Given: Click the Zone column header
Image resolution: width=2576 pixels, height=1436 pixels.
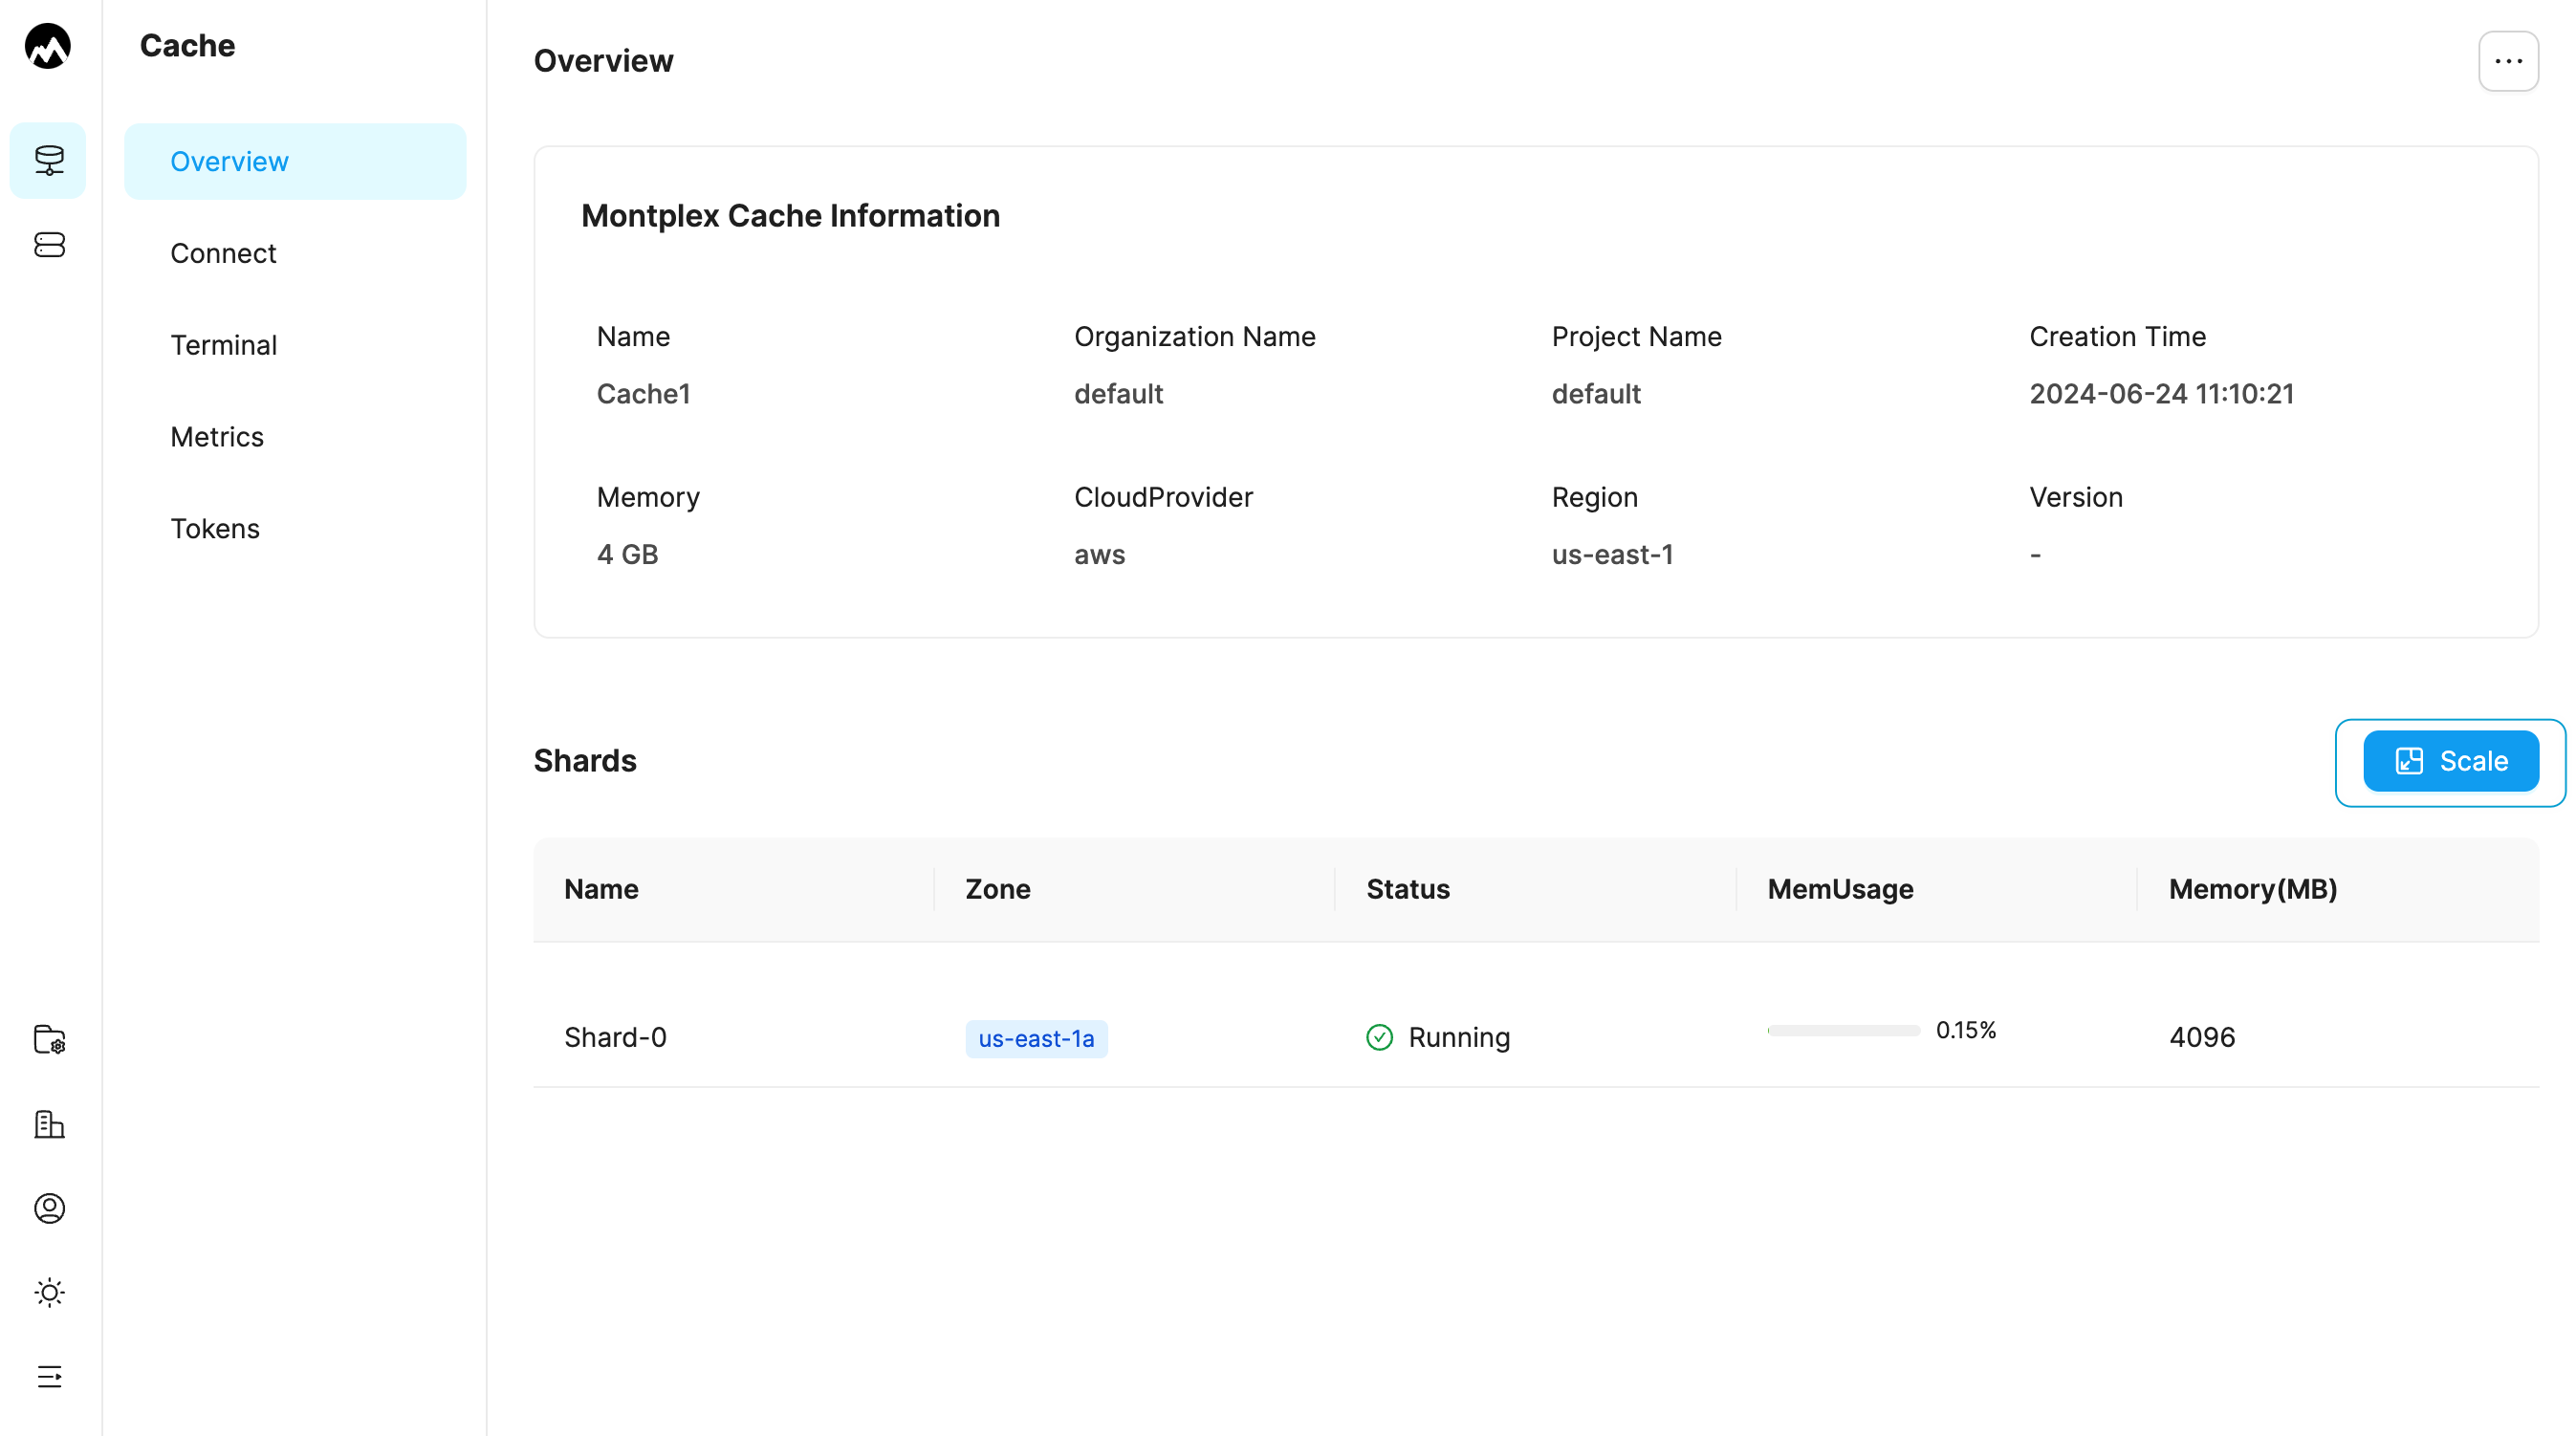Looking at the screenshot, I should [997, 889].
